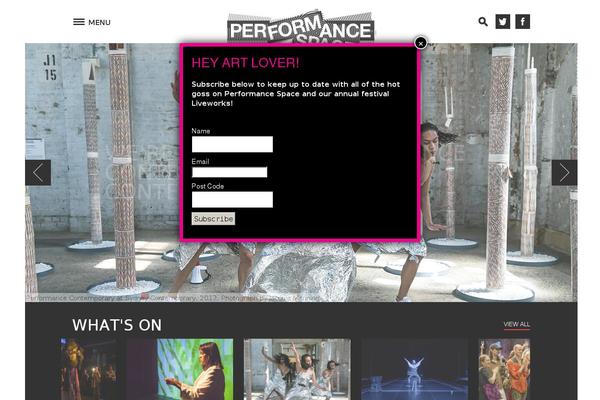Open the View All link
Image resolution: width=600 pixels, height=400 pixels.
(x=517, y=324)
